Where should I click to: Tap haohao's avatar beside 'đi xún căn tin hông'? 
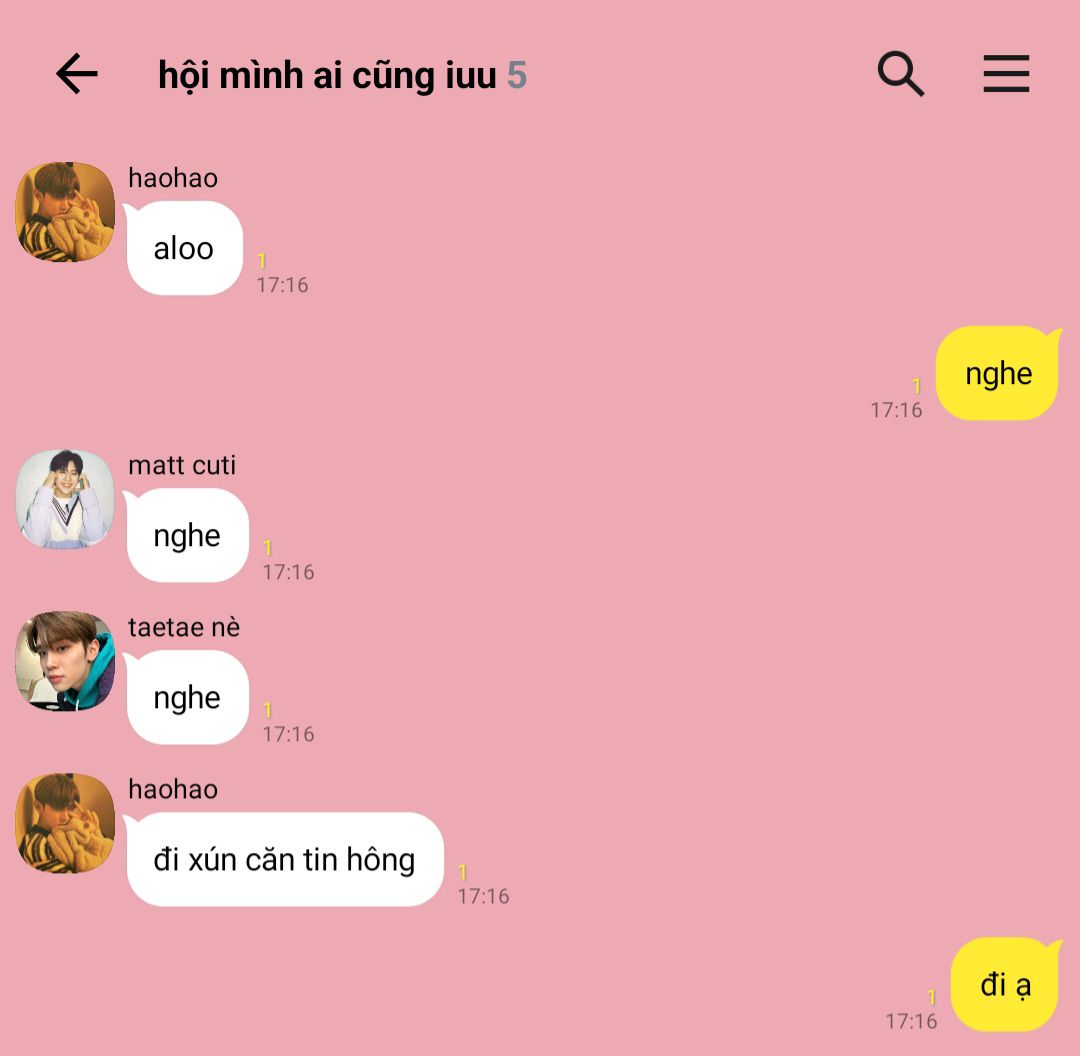pos(65,822)
